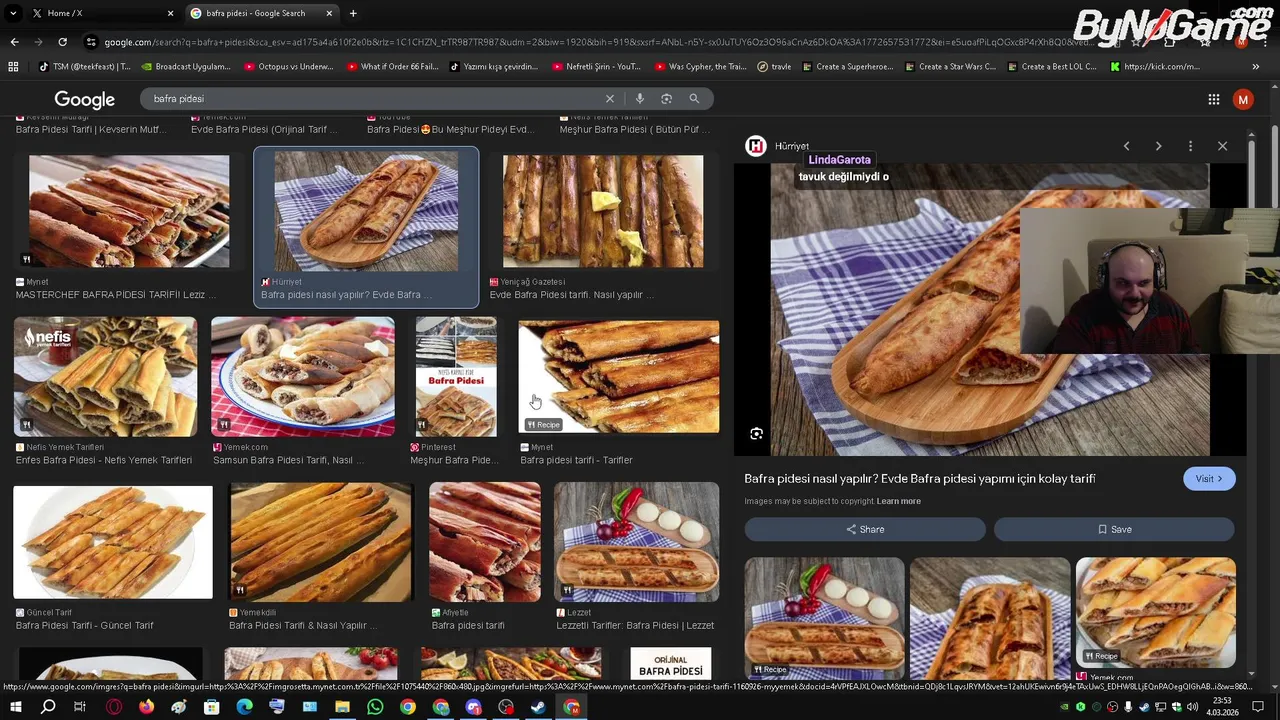Open the tab search dropdown

pos(13,13)
